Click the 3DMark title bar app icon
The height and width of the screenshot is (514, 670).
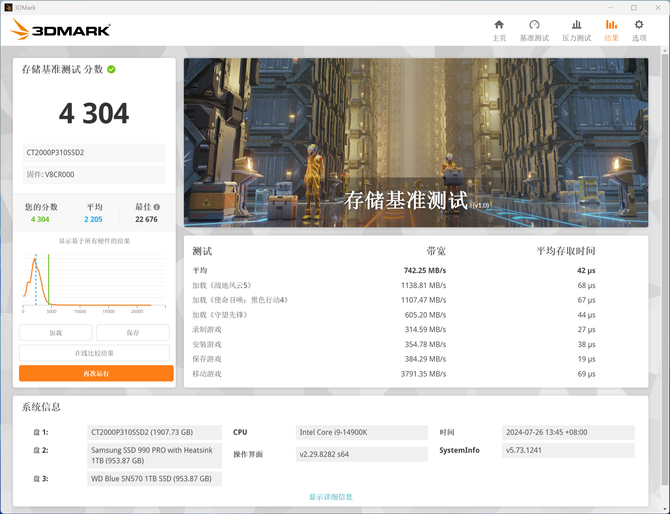[8, 7]
